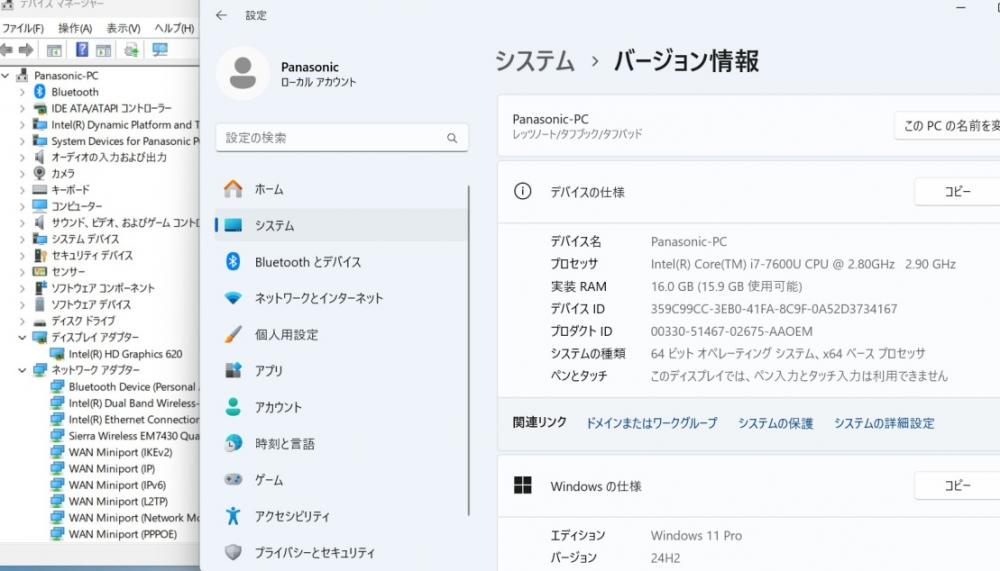Open the 操作(A) menu
The width and height of the screenshot is (1000, 571).
point(75,28)
